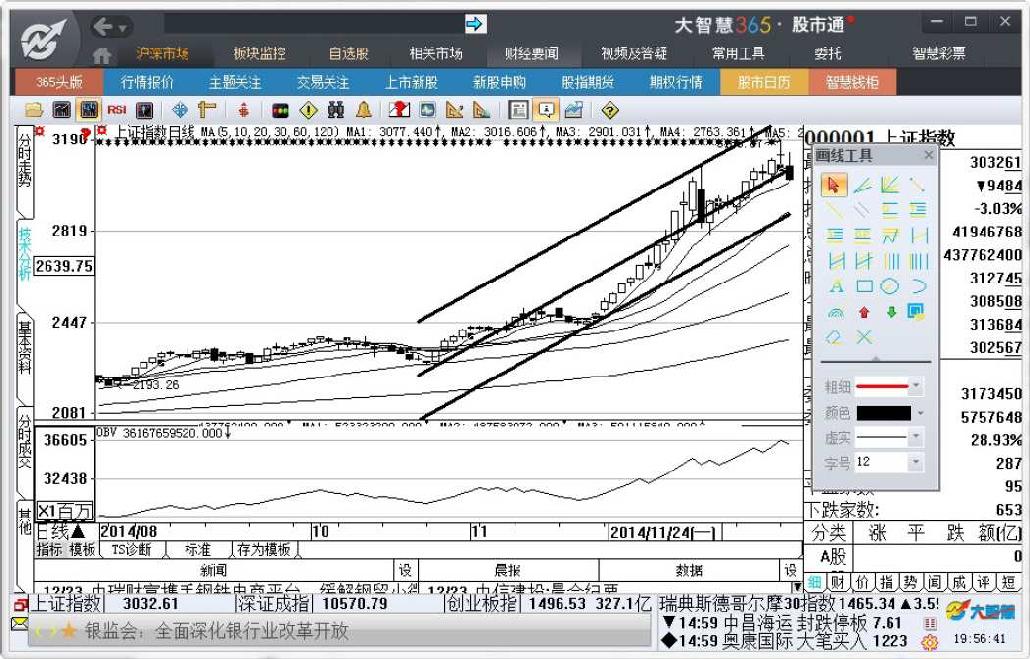Click the blue snowflake crosshair icon
This screenshot has height=659, width=1030.
(x=179, y=110)
